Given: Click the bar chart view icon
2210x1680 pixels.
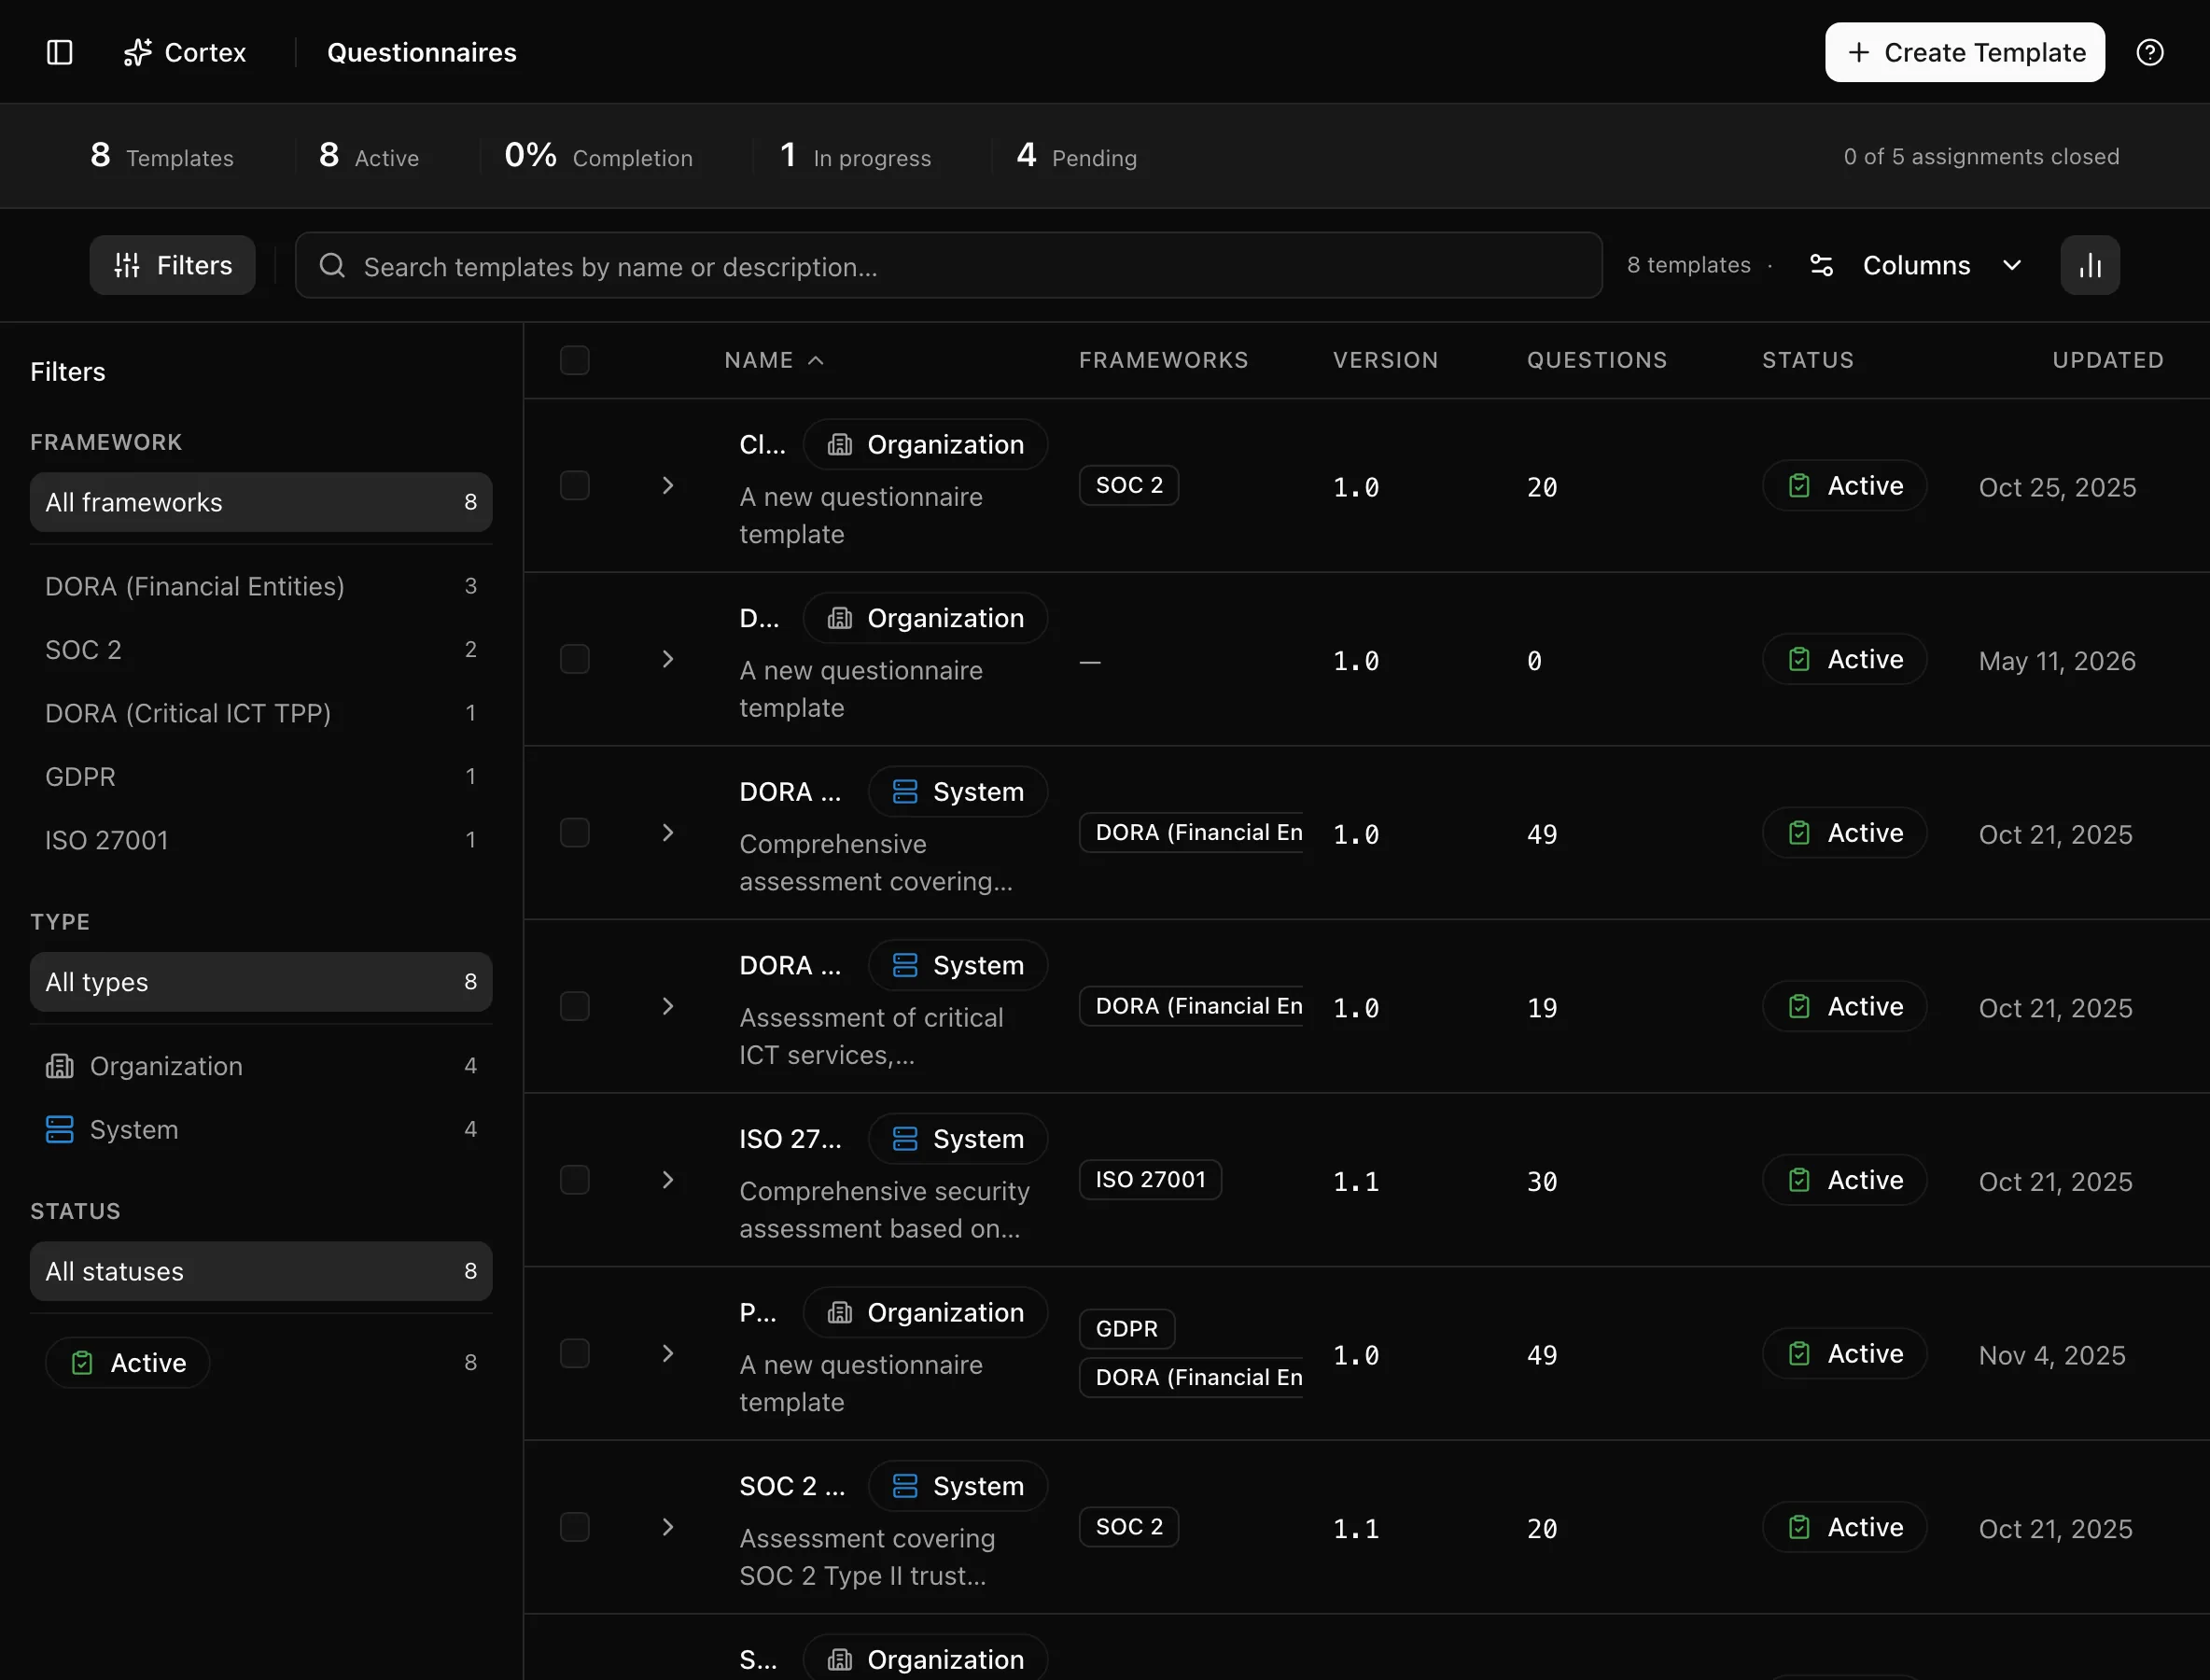Looking at the screenshot, I should (x=2090, y=265).
